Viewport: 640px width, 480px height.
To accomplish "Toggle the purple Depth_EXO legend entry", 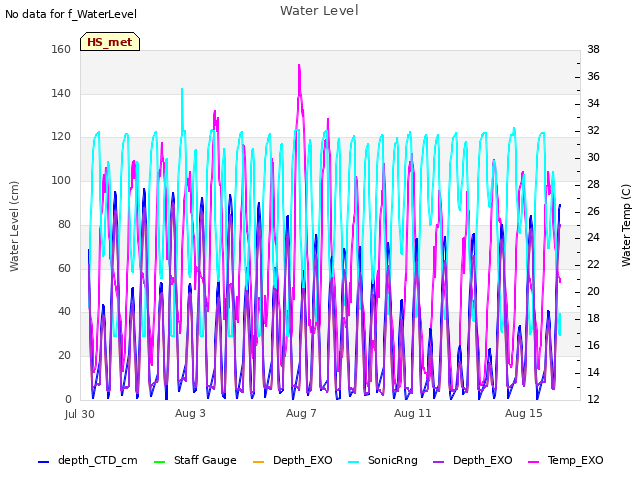I will [473, 460].
